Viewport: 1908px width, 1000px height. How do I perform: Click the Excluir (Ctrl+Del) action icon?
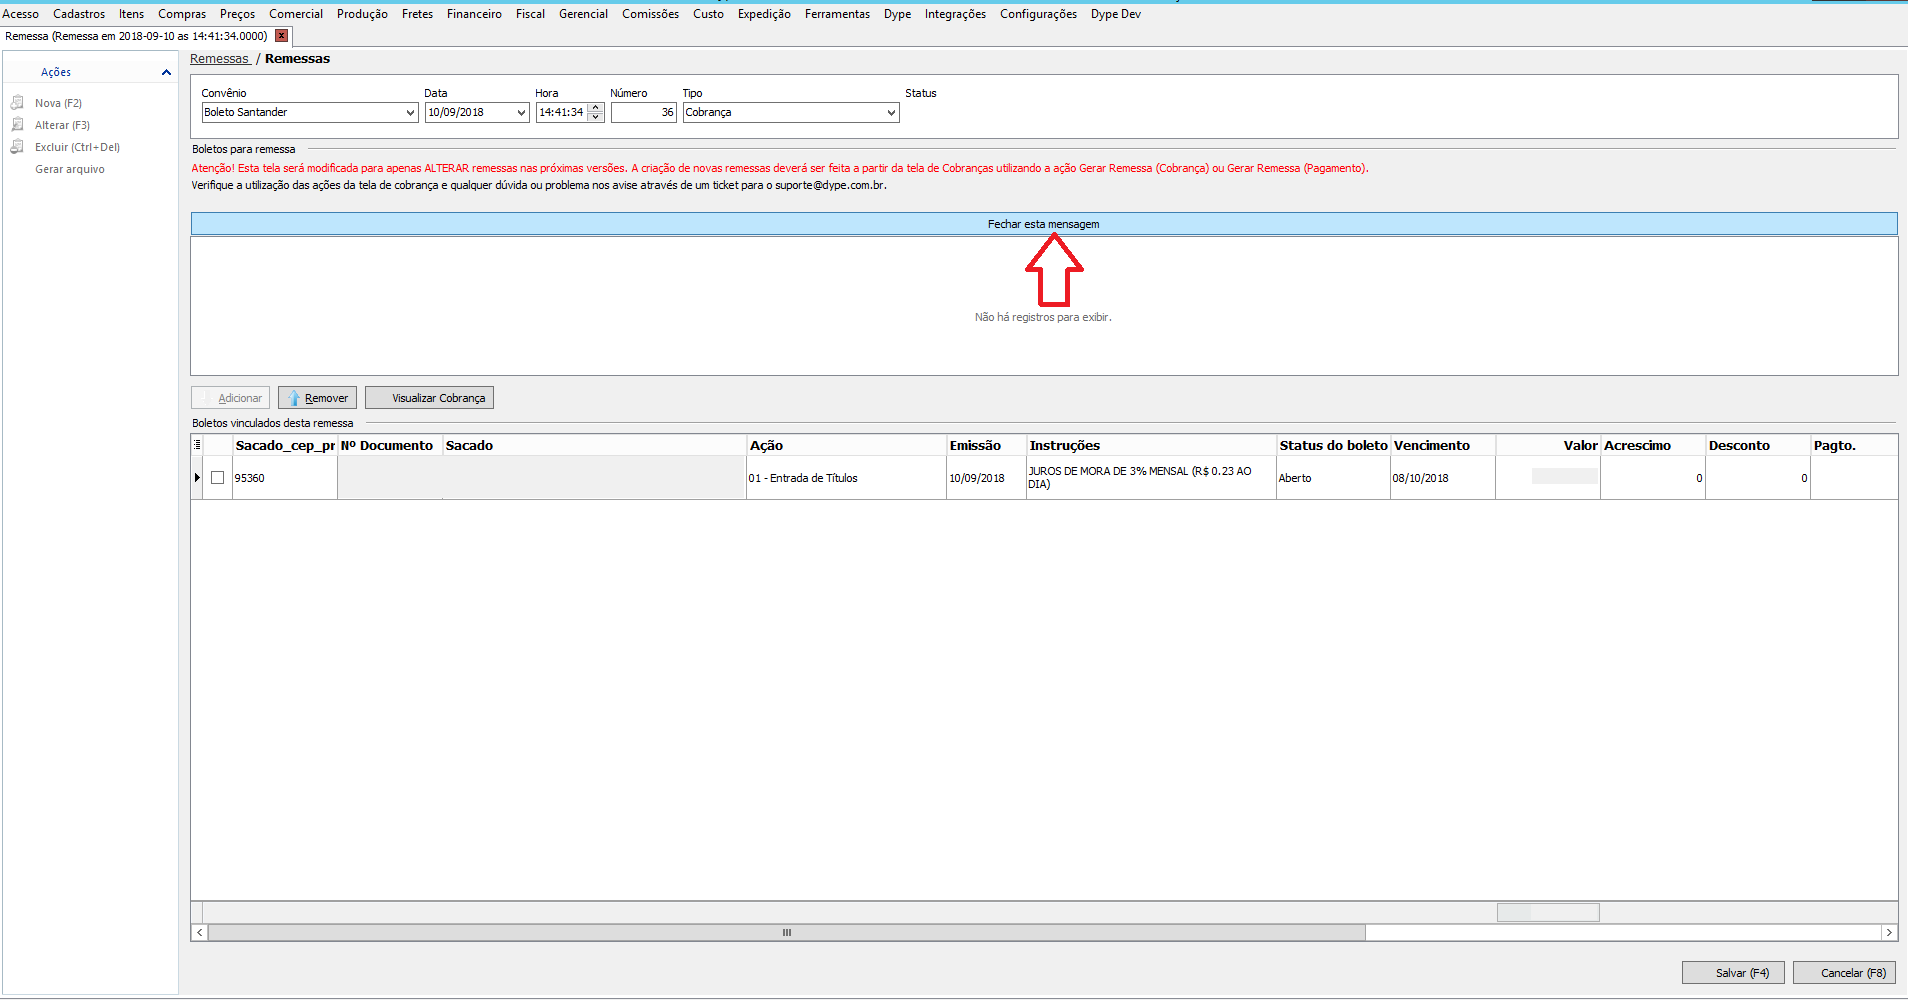coord(17,147)
